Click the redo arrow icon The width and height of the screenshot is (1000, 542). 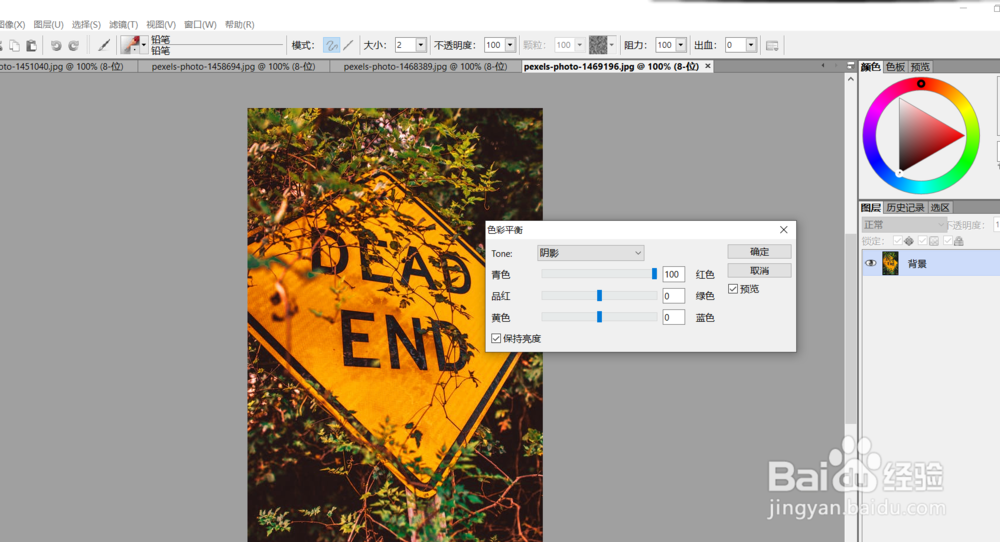[73, 45]
